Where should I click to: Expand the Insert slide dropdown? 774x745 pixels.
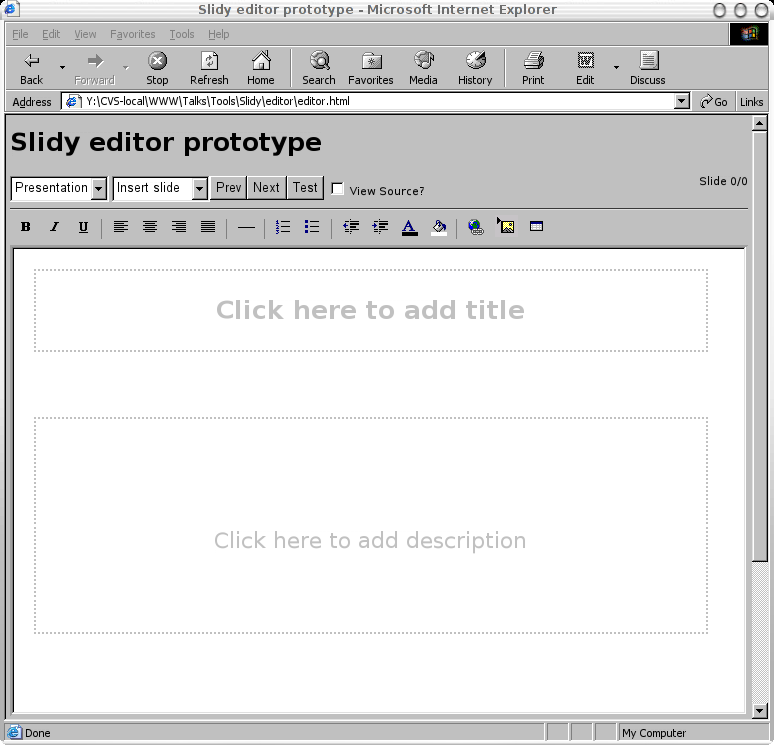click(200, 188)
